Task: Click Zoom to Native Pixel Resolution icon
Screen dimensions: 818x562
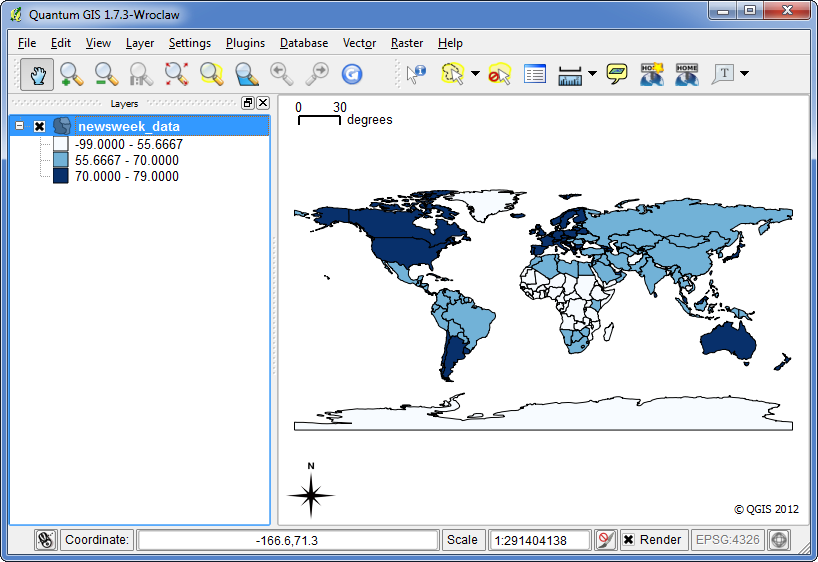Action: pos(141,74)
